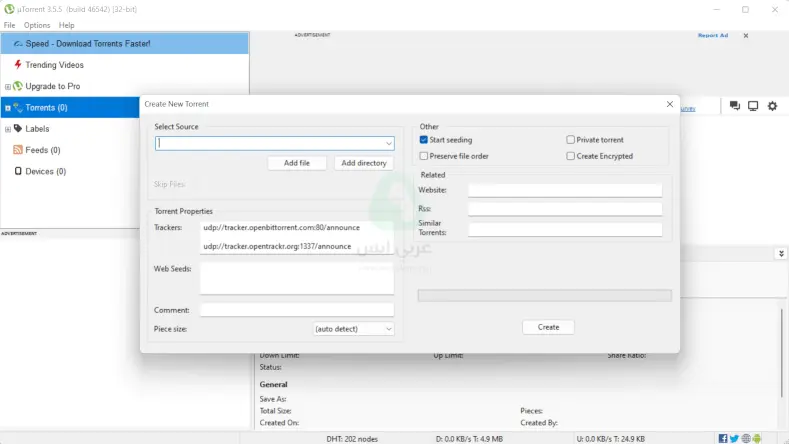Expand the Select Source combo box
This screenshot has width=789, height=444.
[389, 143]
